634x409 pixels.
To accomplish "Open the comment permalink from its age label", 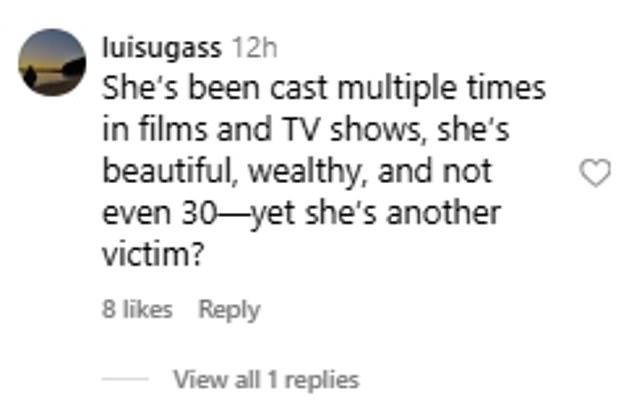I will click(254, 46).
